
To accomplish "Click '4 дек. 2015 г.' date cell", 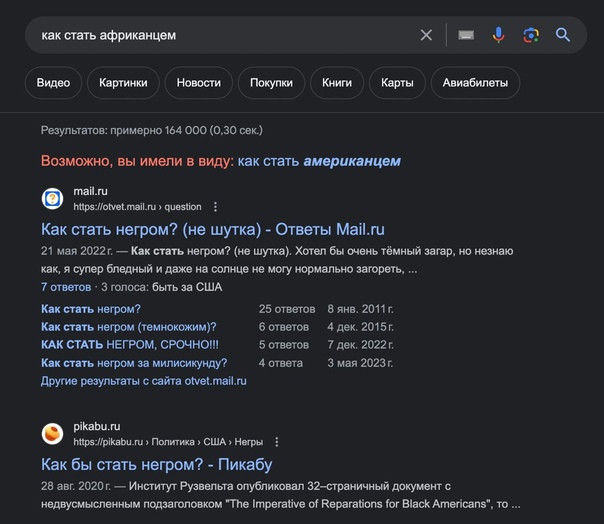I will tap(361, 327).
